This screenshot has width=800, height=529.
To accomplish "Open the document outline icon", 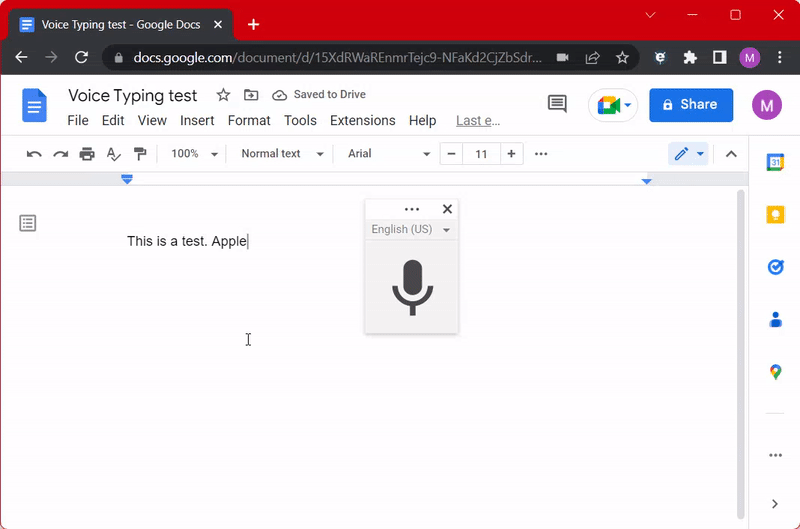I will tap(28, 223).
